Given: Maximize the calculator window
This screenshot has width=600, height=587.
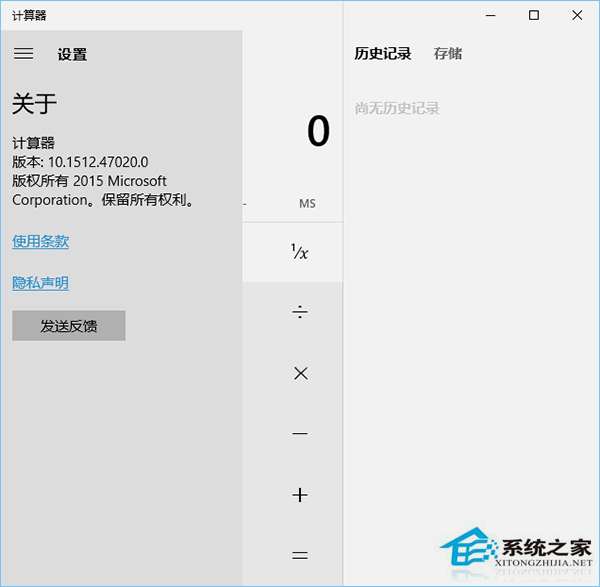Looking at the screenshot, I should pos(534,15).
